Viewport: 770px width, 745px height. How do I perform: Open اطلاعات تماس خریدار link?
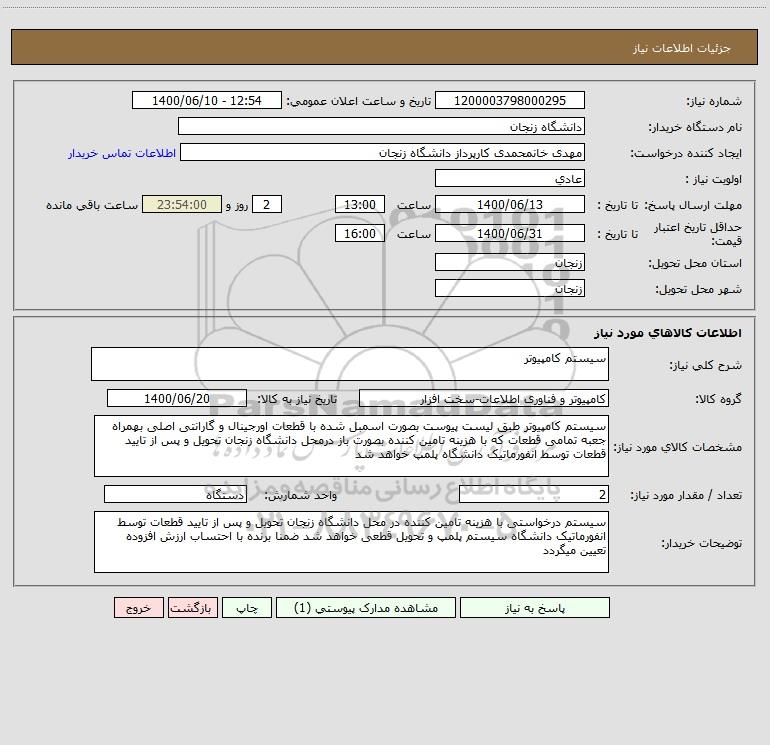[x=122, y=153]
